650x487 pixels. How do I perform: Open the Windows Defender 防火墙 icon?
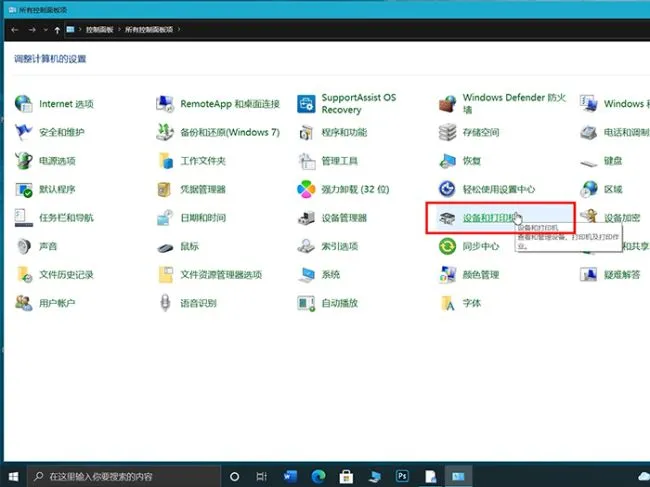[448, 103]
